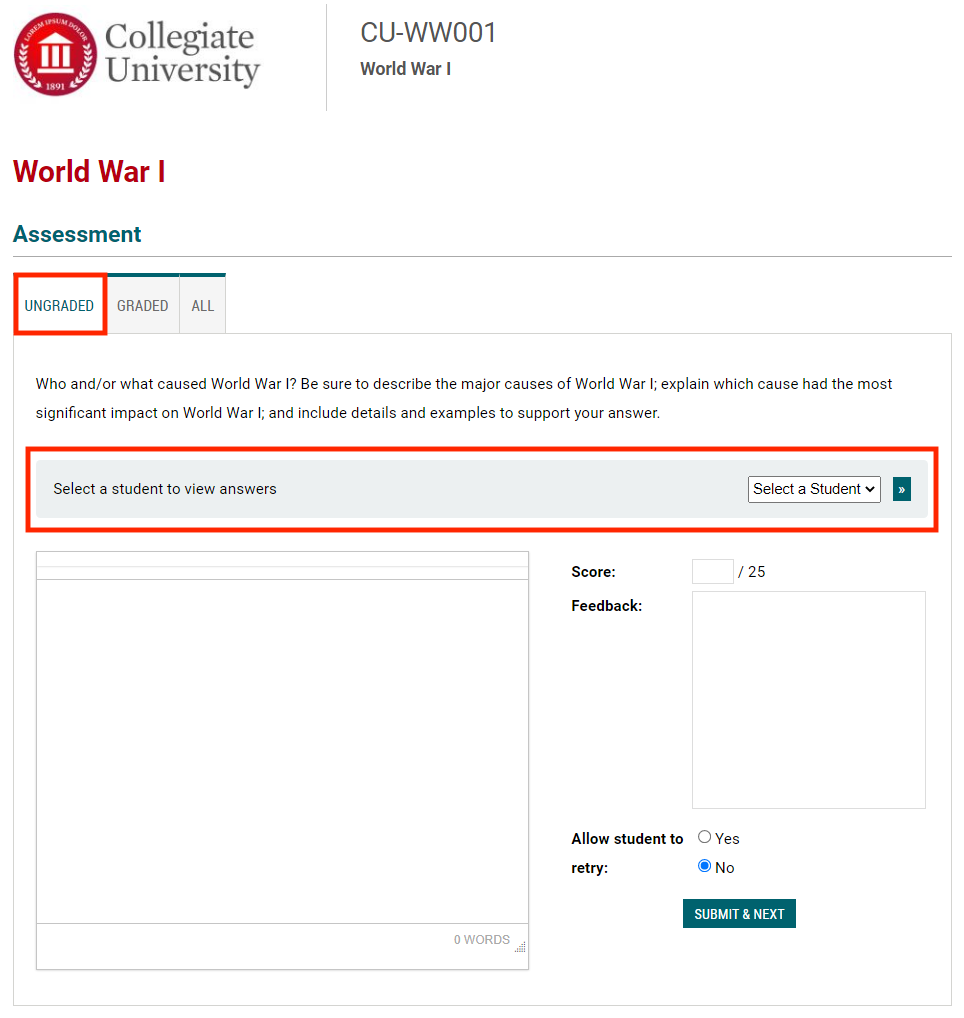Viewport: 964px width, 1018px height.
Task: Click the red World War I page title
Action: (x=89, y=172)
